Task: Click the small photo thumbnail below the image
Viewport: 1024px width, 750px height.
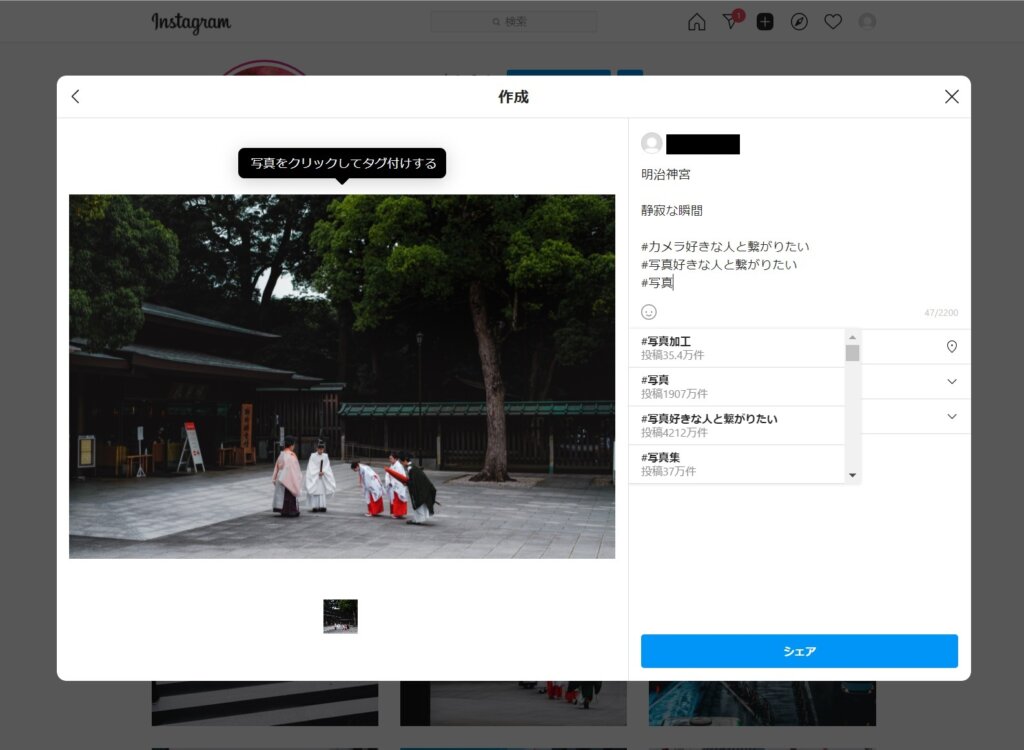Action: 340,616
